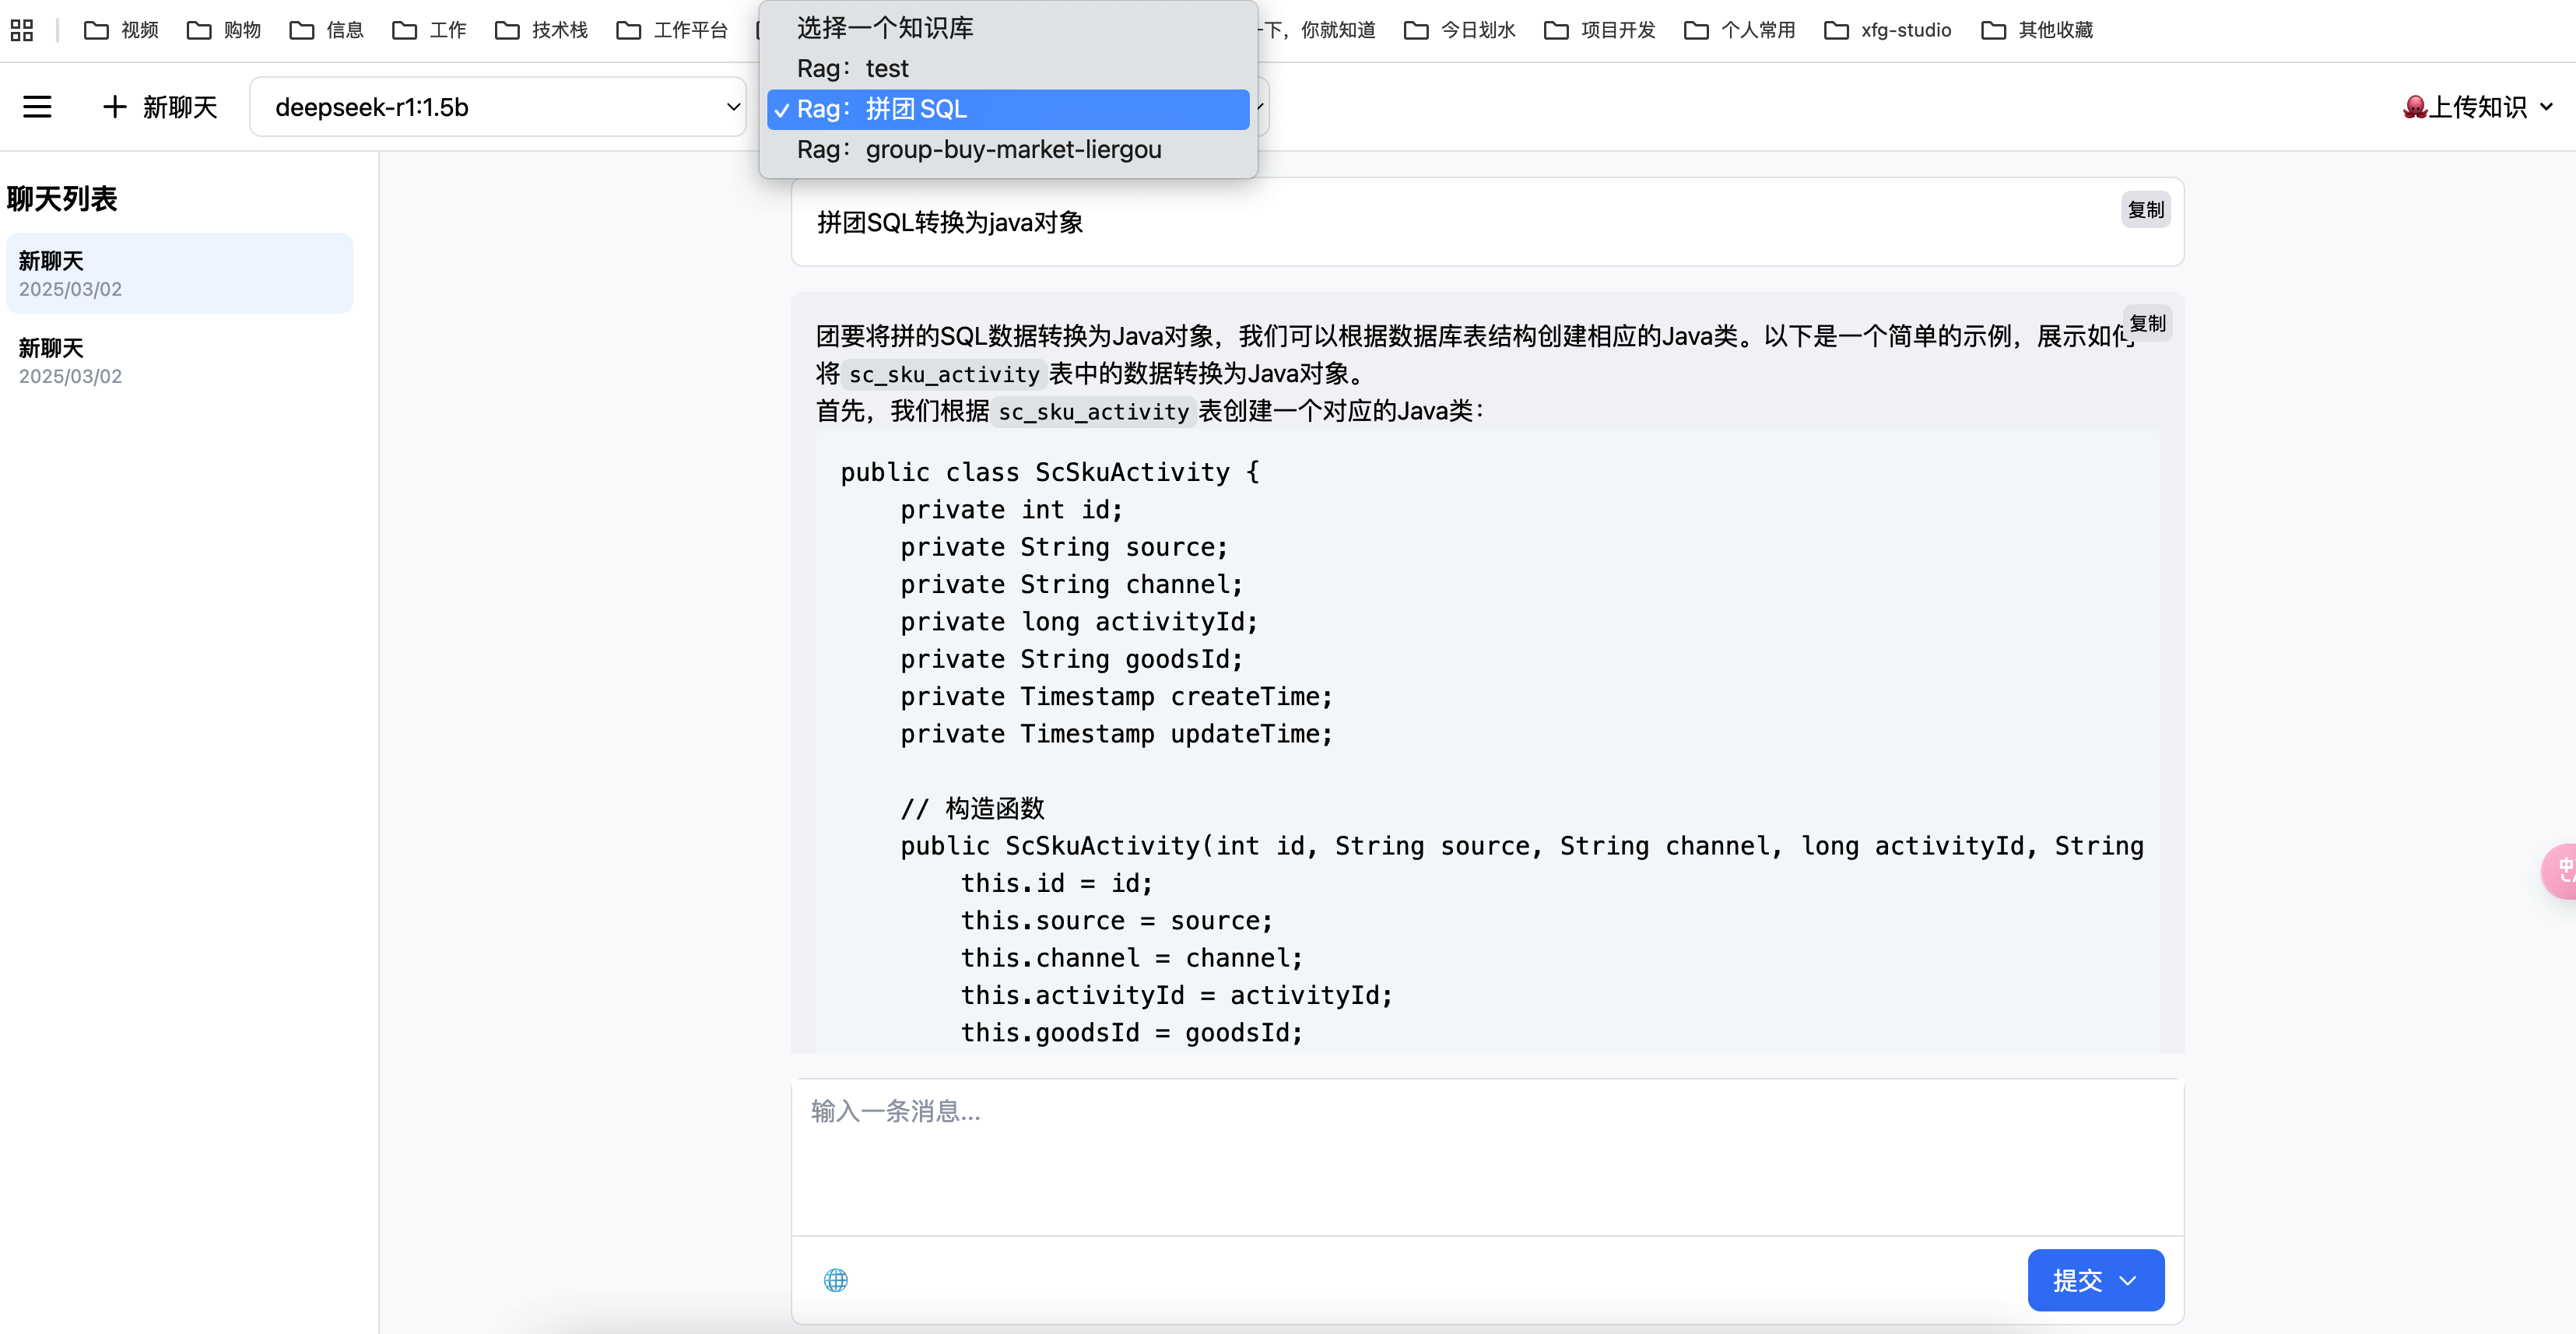Image resolution: width=2576 pixels, height=1334 pixels.
Task: Select the first 新聊天 conversation in list
Action: [x=180, y=273]
